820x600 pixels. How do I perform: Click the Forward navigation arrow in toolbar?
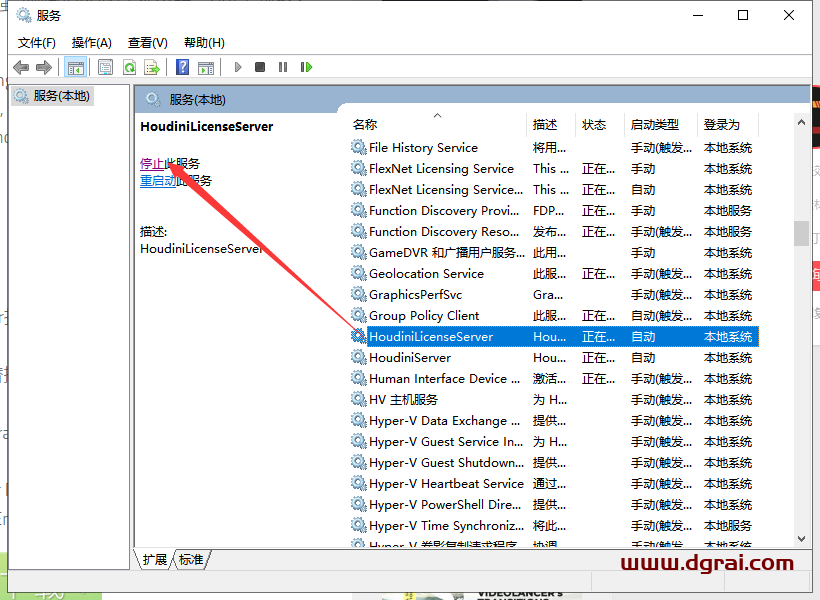[44, 67]
